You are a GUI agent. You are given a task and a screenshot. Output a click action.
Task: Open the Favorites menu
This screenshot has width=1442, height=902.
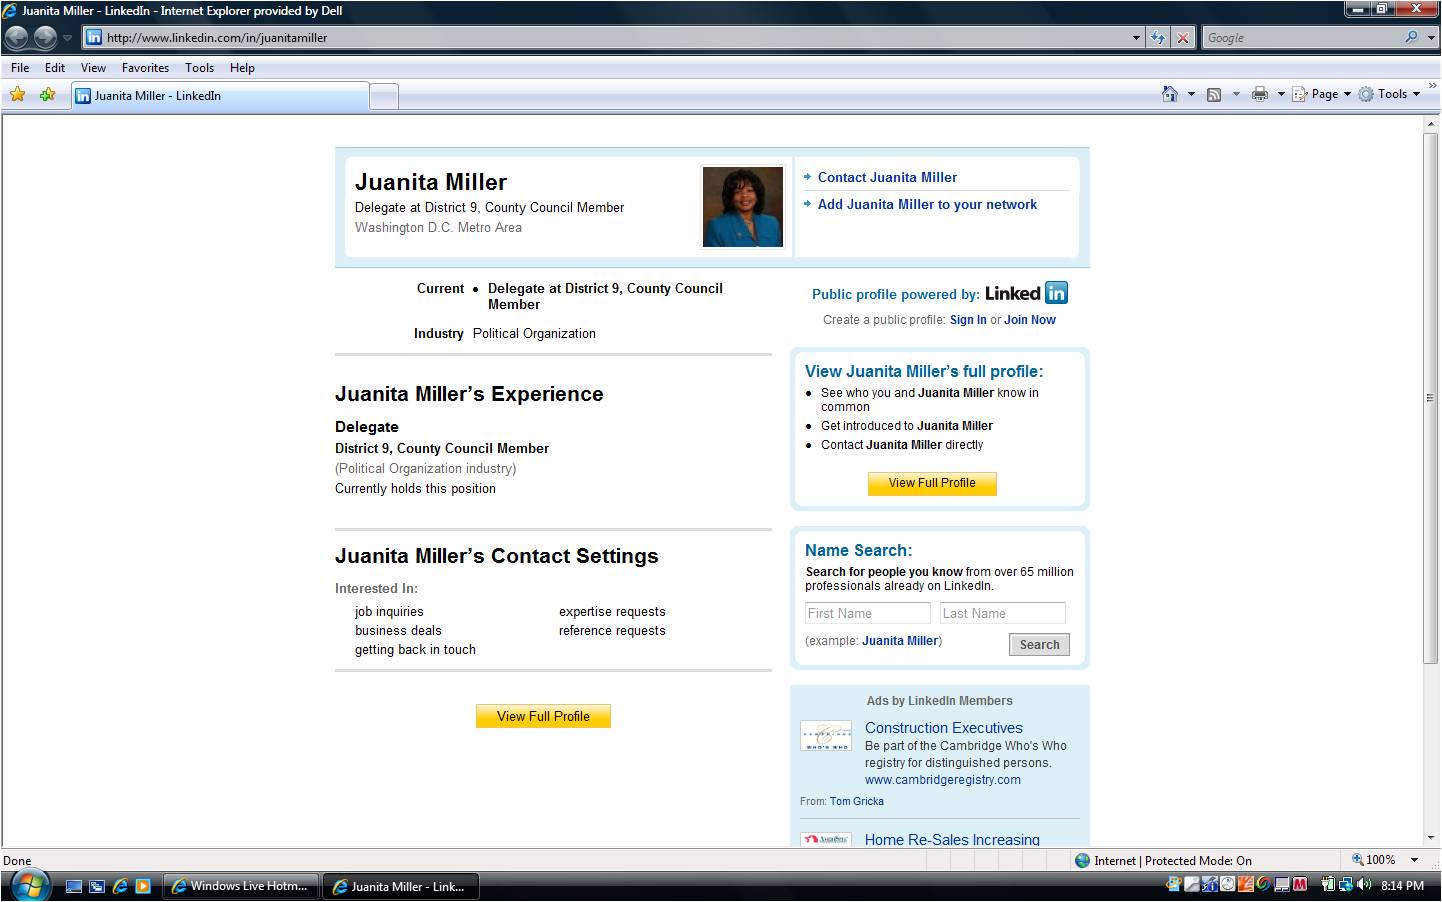145,68
